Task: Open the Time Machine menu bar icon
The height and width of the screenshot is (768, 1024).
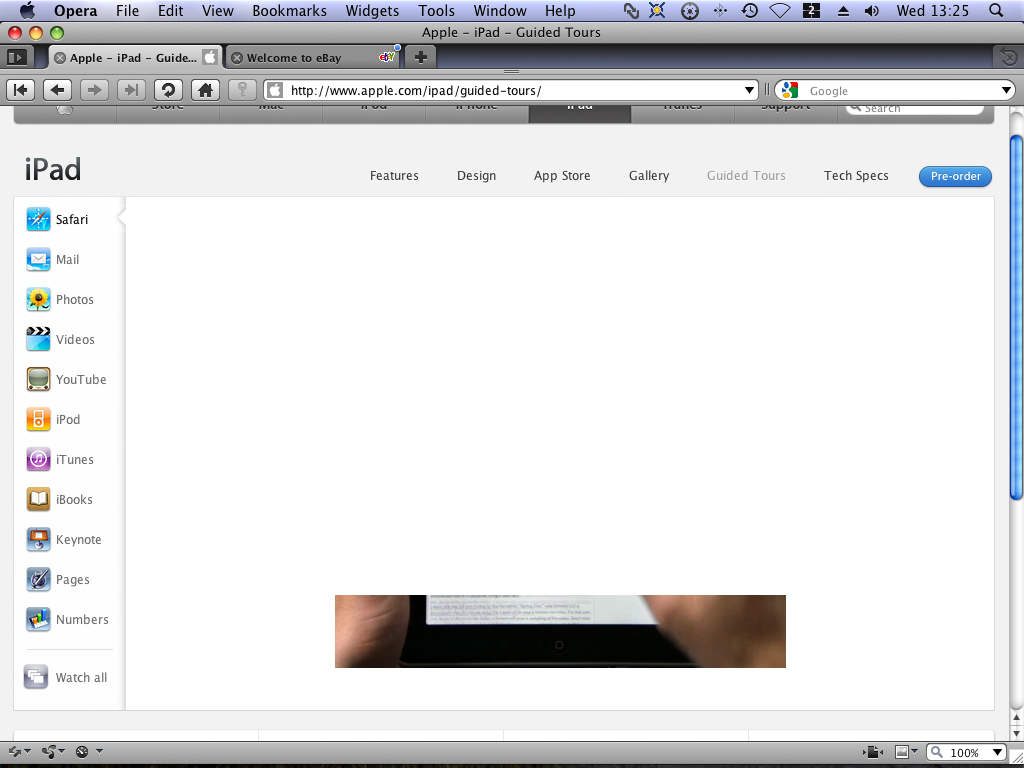Action: click(x=750, y=10)
